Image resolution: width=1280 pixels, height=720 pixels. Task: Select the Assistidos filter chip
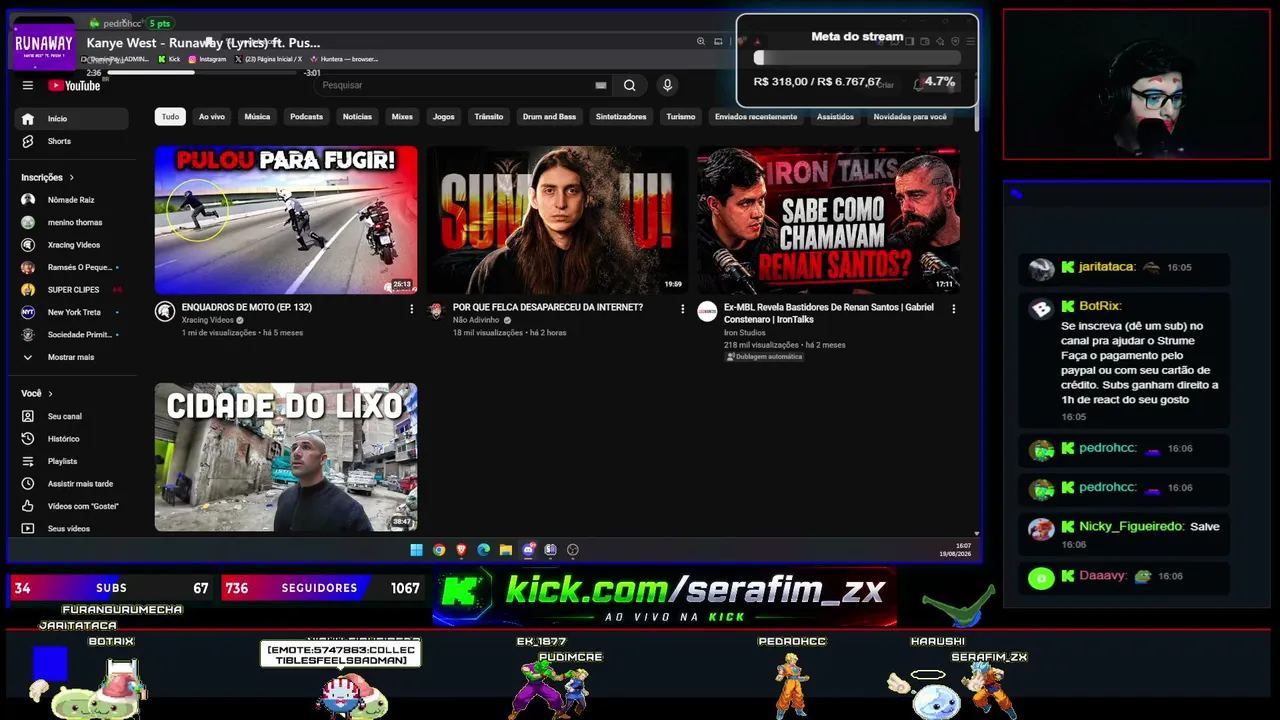835,117
